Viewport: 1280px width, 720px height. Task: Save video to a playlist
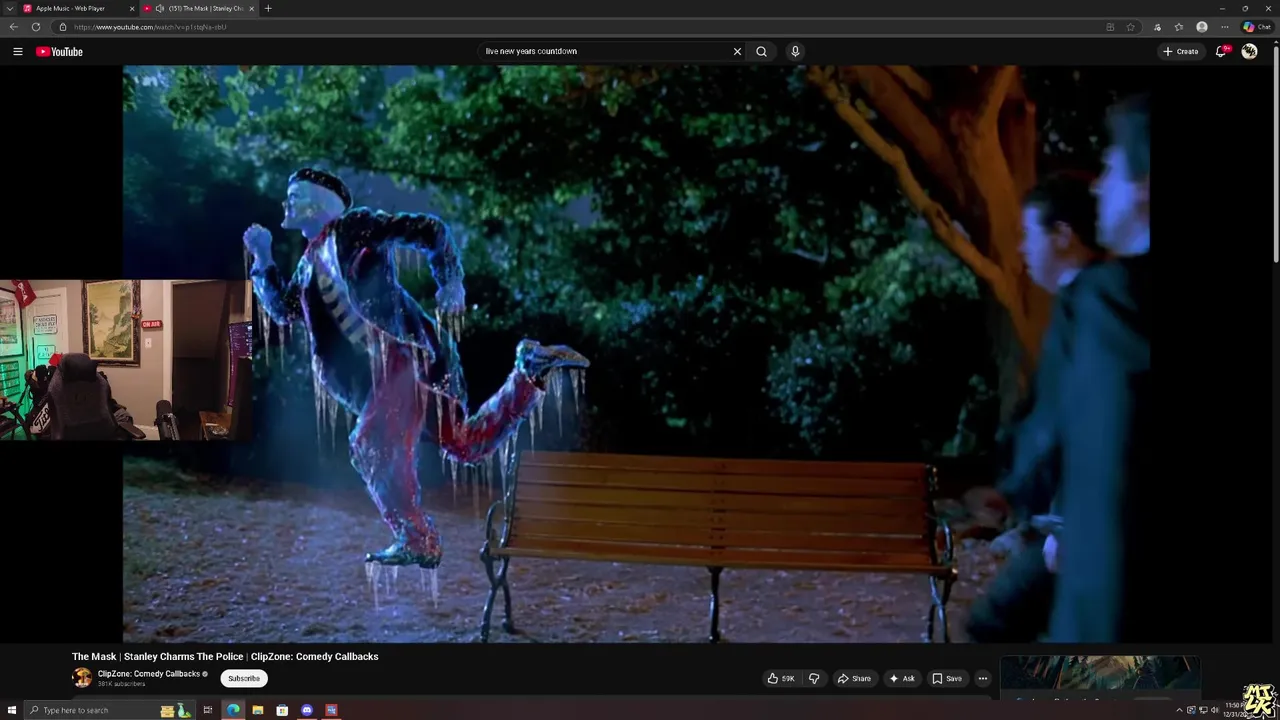tap(947, 678)
